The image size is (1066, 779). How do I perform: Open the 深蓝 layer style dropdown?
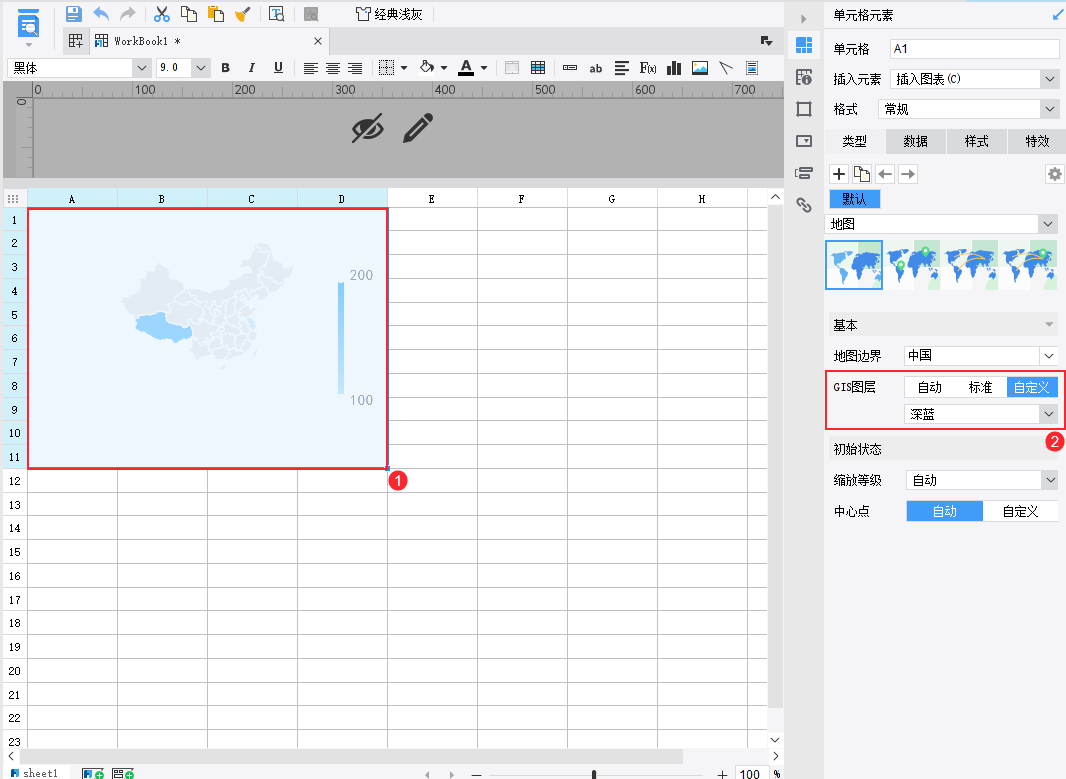click(x=980, y=414)
